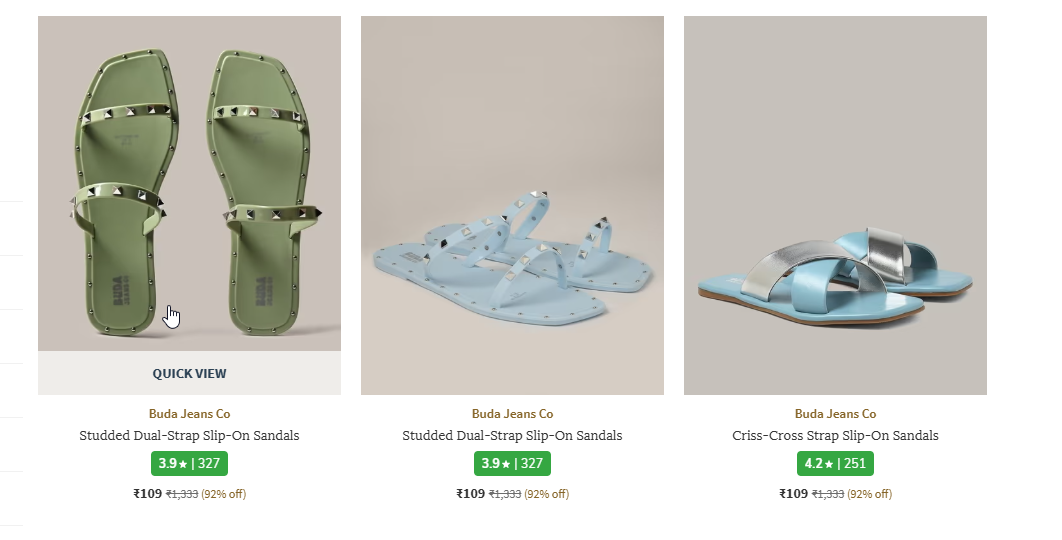
Task: Open the Studded Dual-Strap Slip-On Sandals title for the blue pair
Action: pos(512,436)
